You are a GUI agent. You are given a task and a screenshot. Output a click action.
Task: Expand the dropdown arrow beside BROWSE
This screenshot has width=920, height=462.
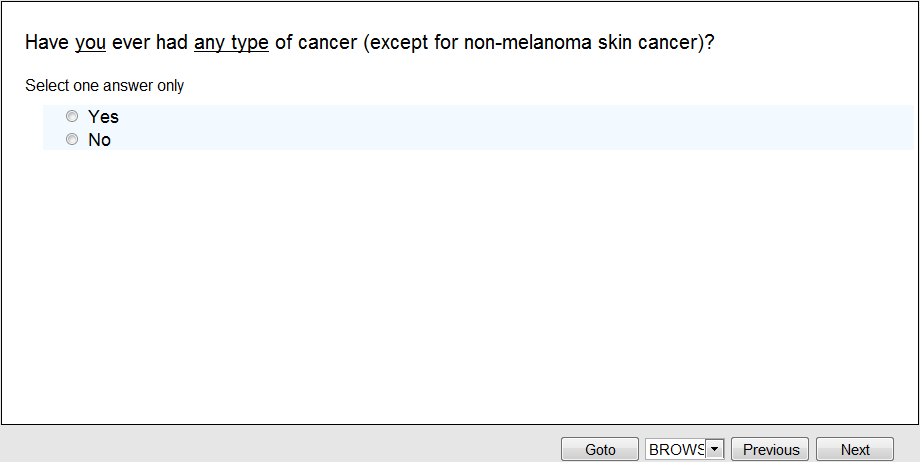coord(714,450)
